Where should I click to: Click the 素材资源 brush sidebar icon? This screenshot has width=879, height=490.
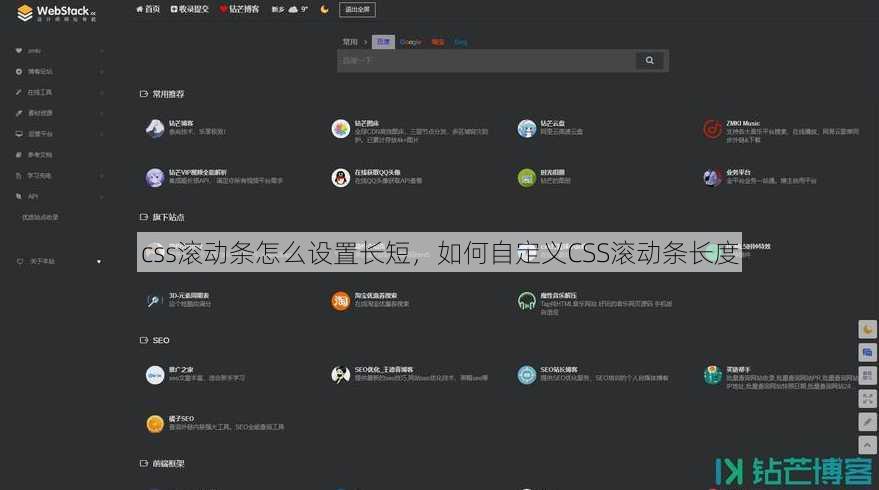pyautogui.click(x=19, y=113)
